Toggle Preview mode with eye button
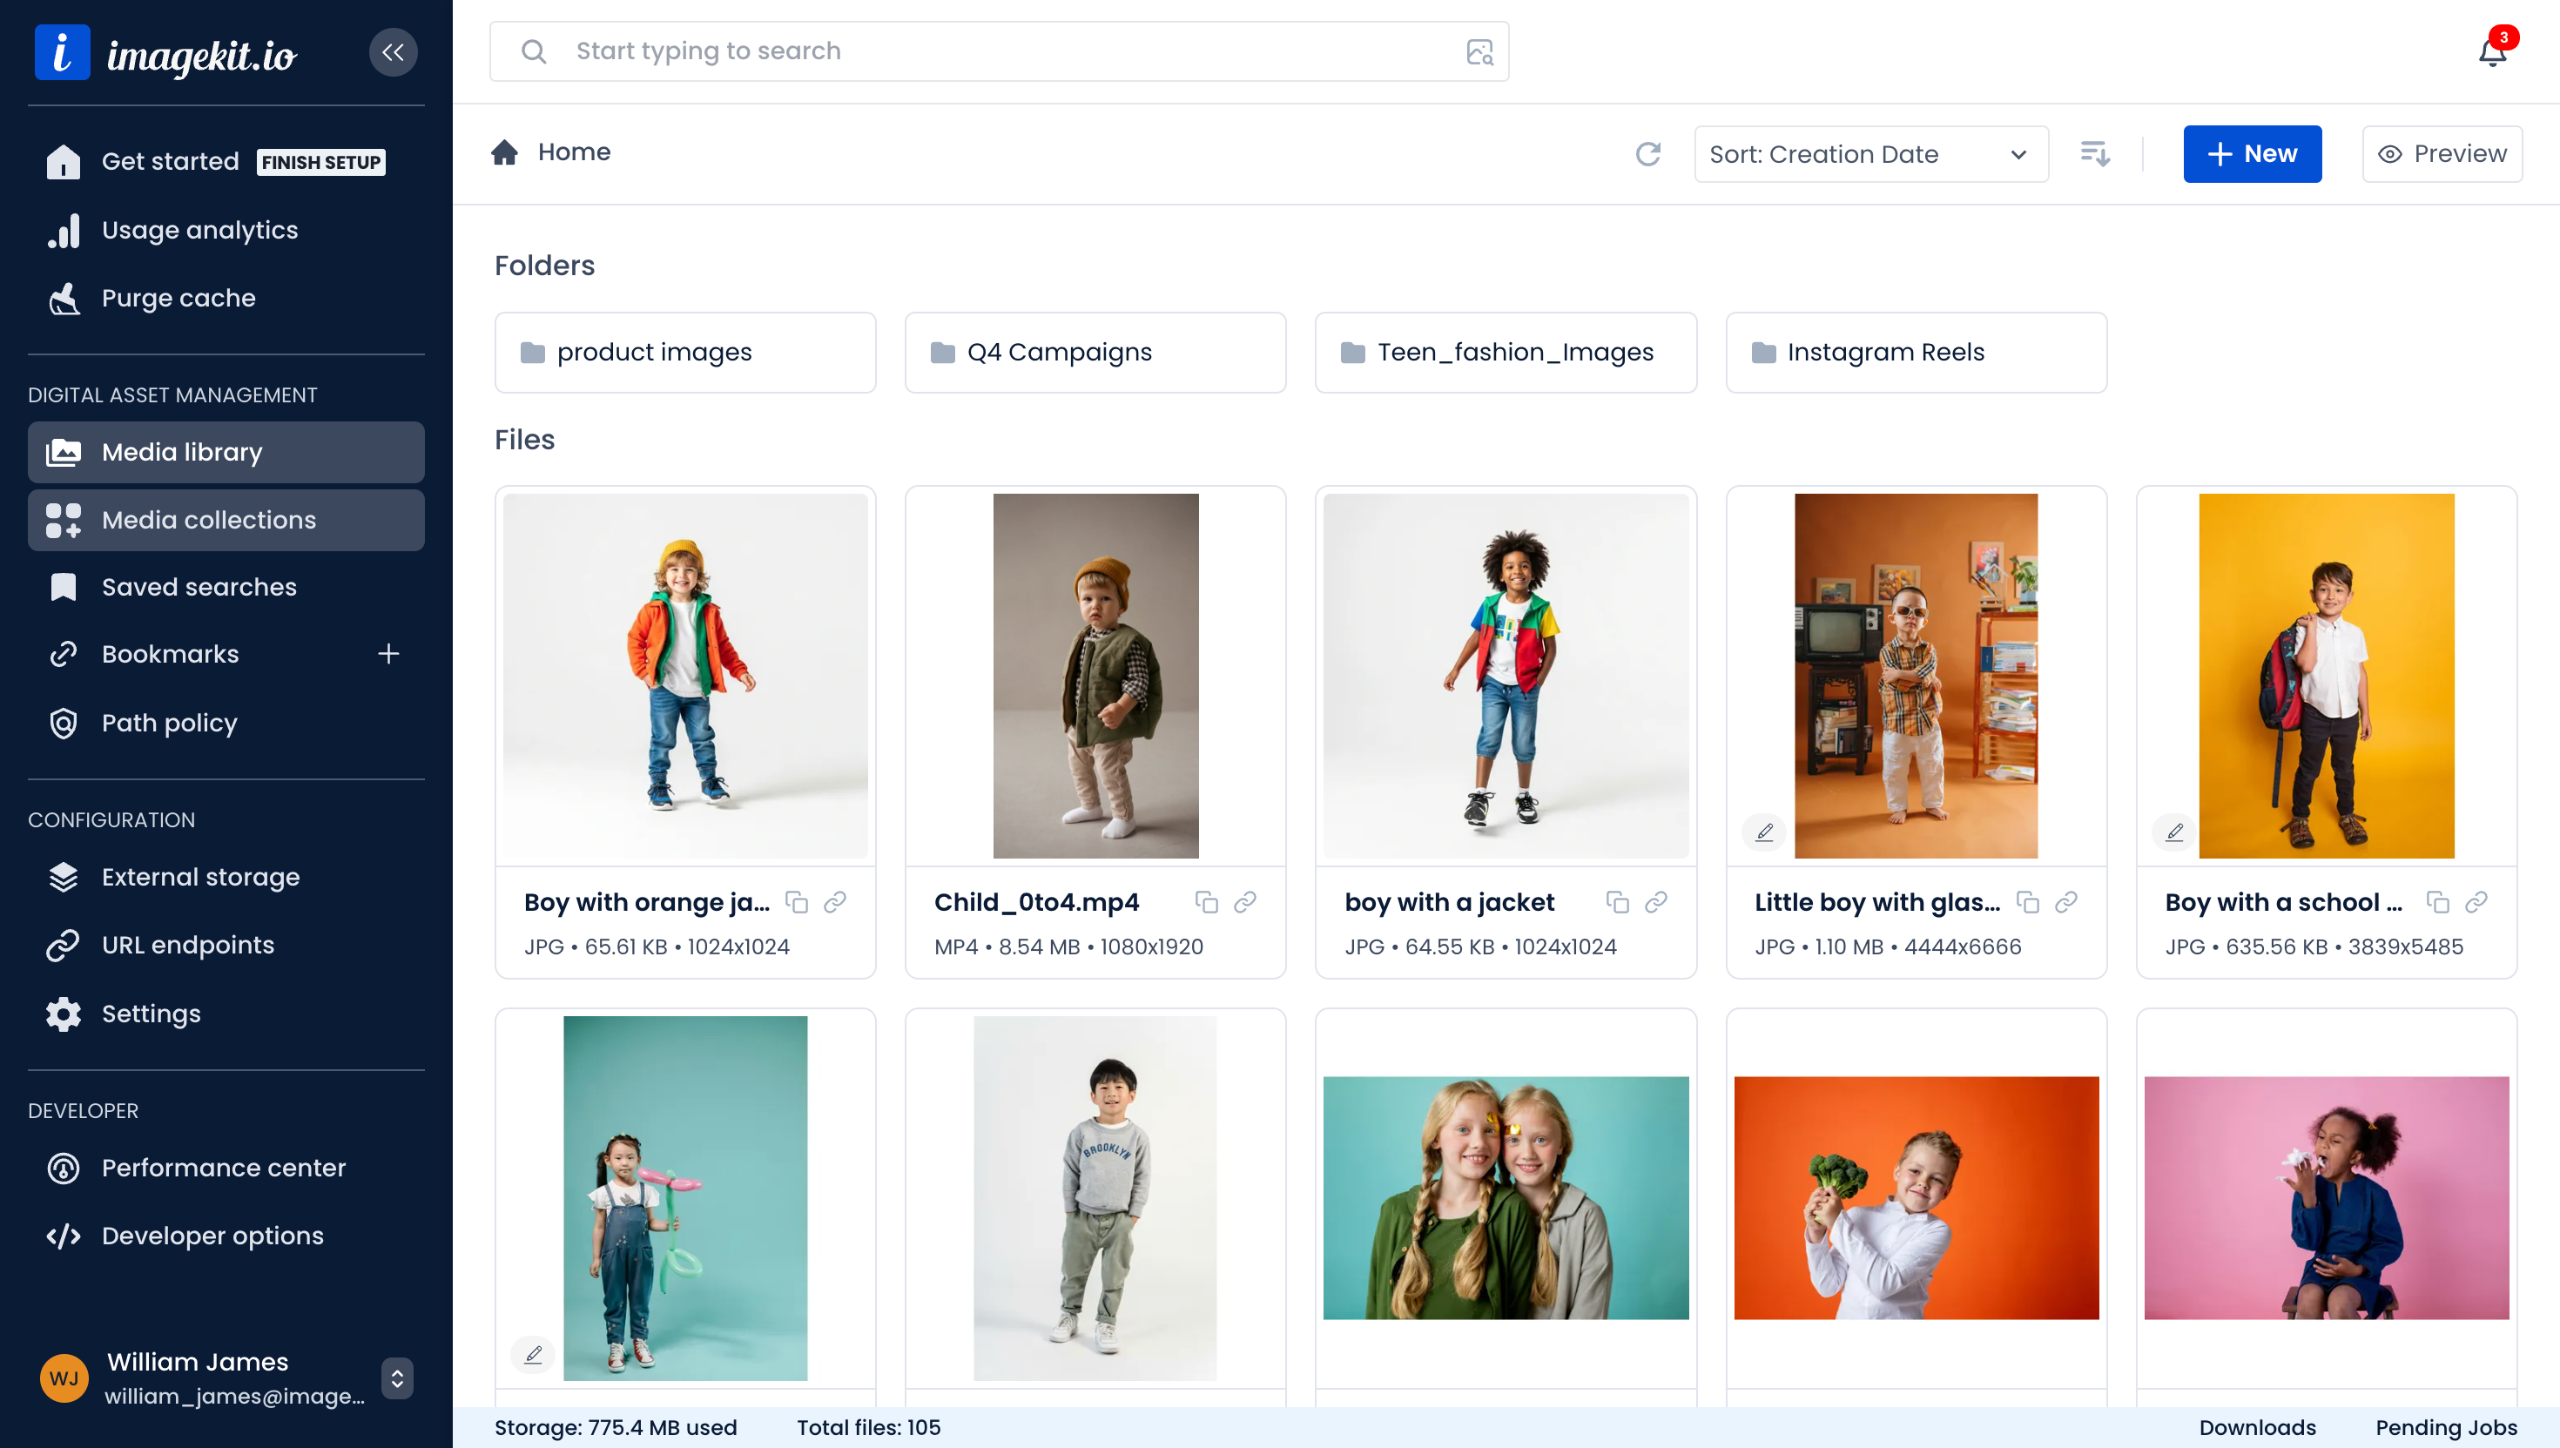The image size is (2560, 1448). click(2442, 154)
